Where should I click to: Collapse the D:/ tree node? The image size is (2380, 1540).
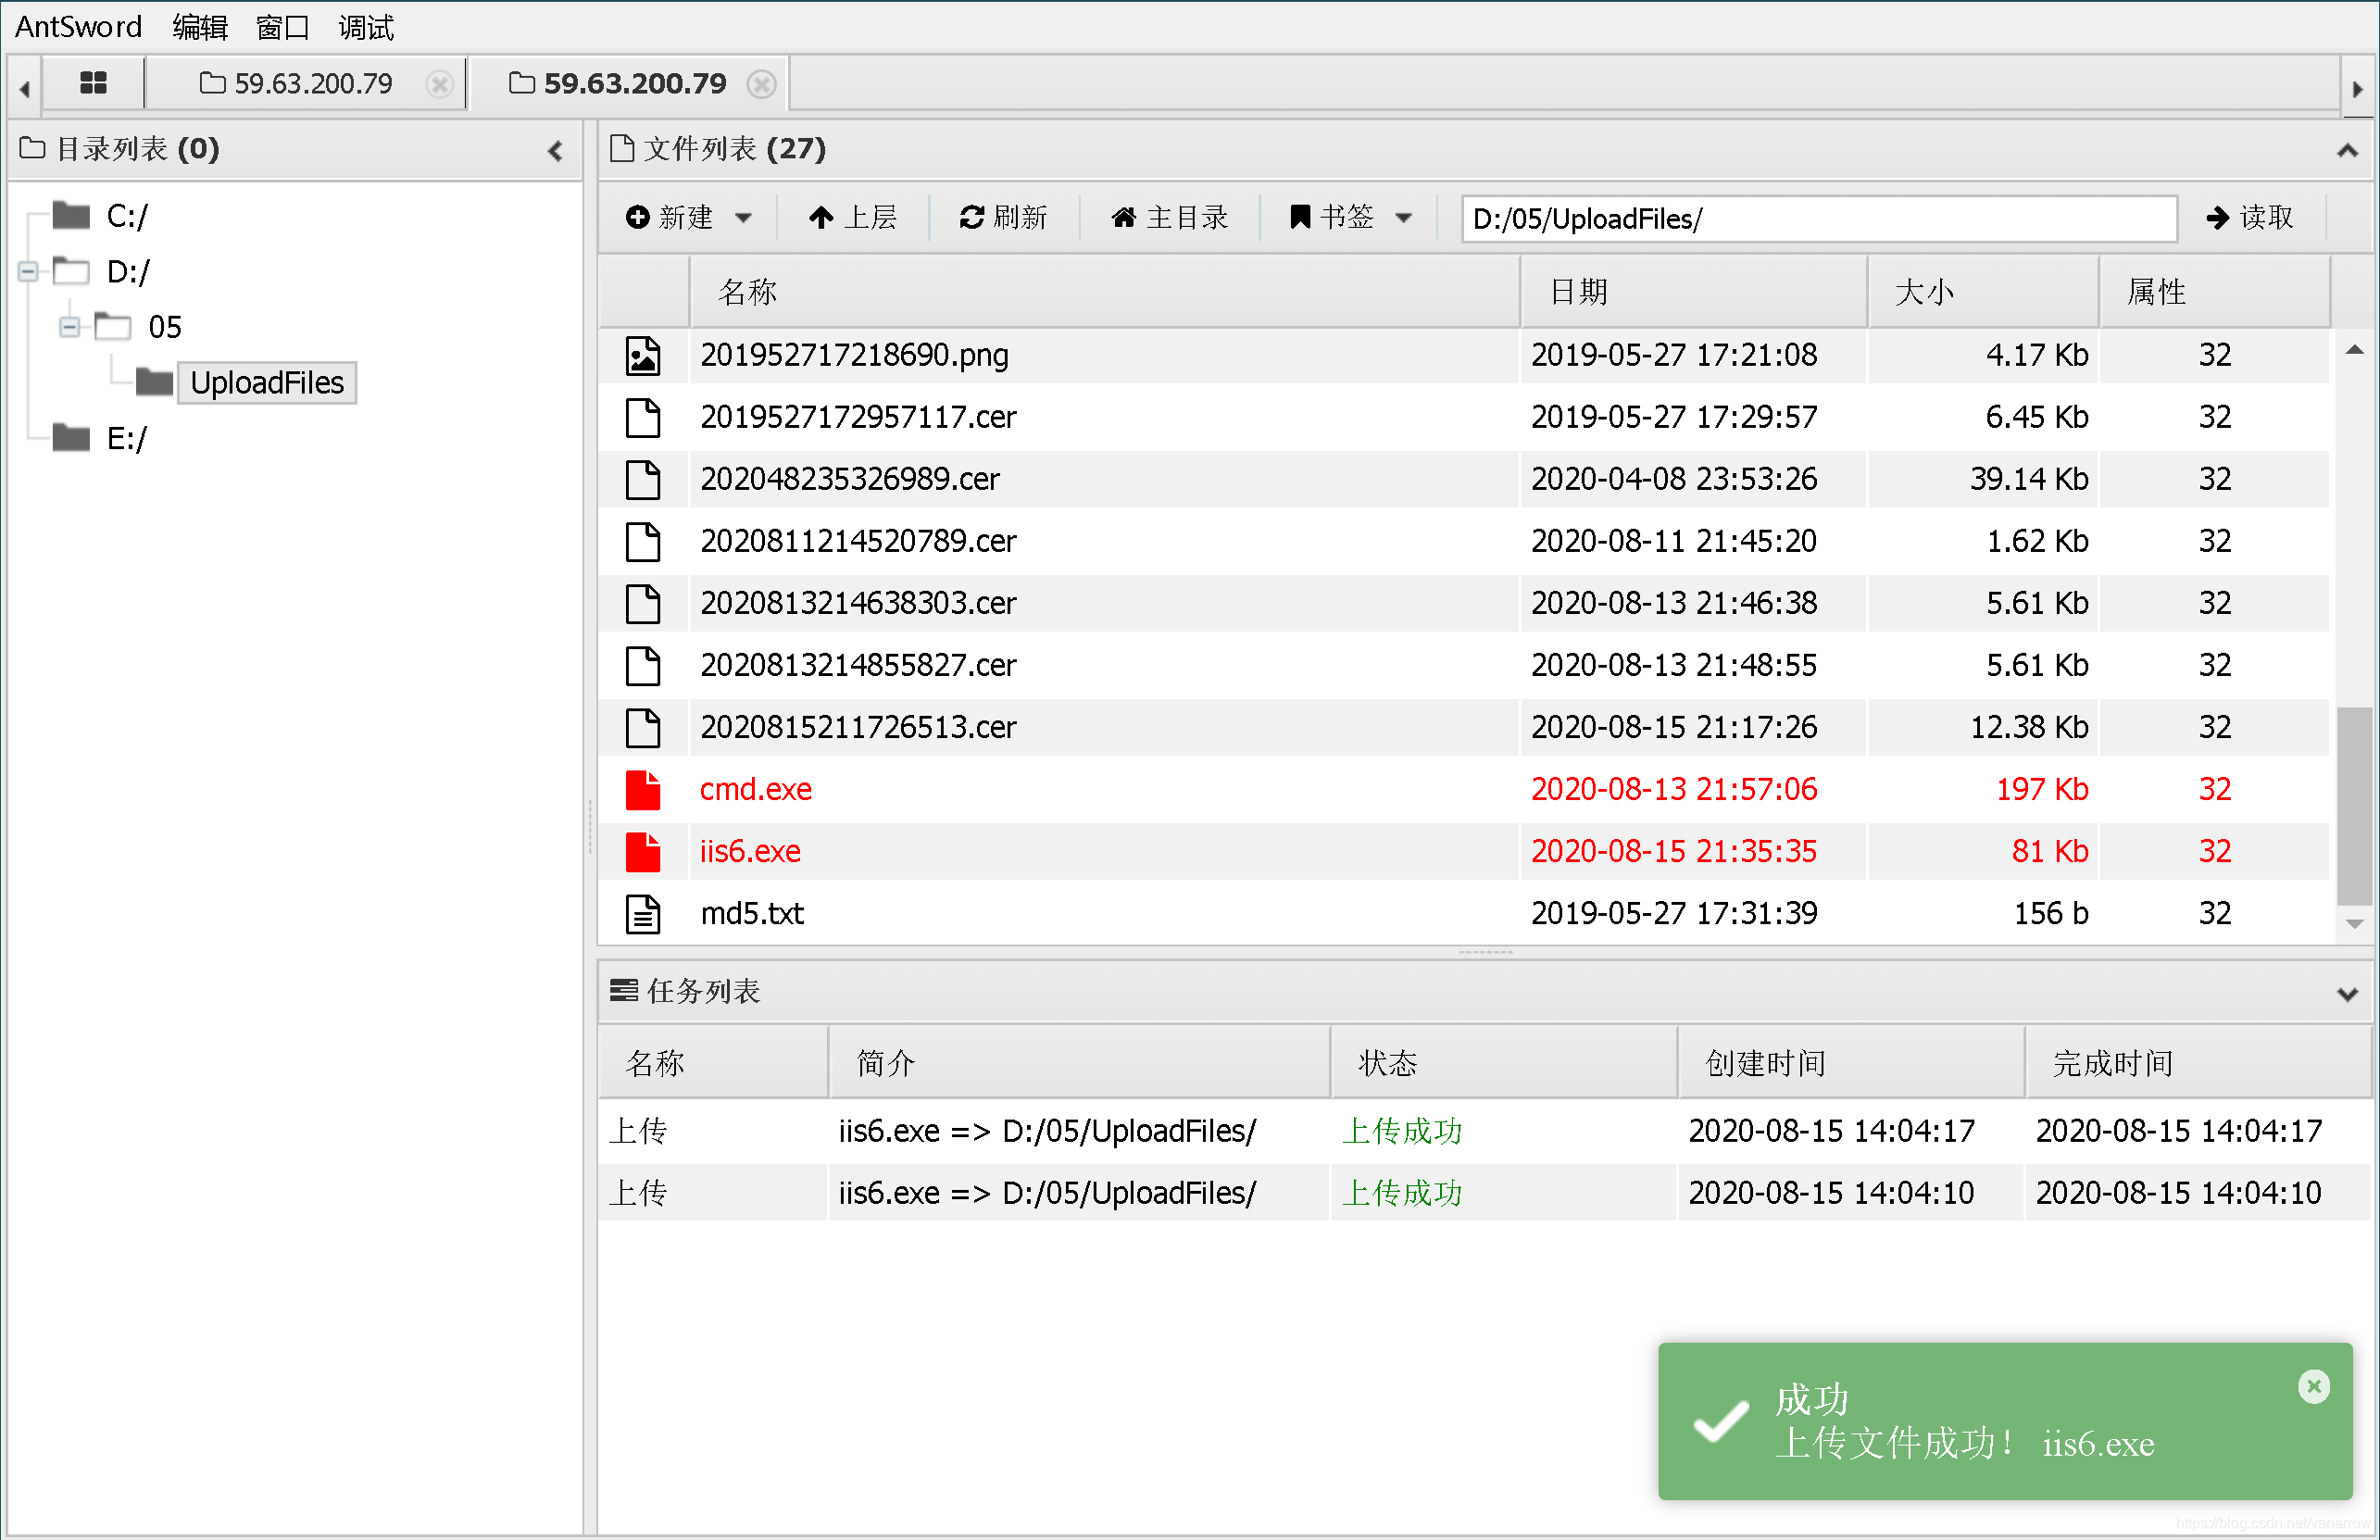(x=28, y=271)
